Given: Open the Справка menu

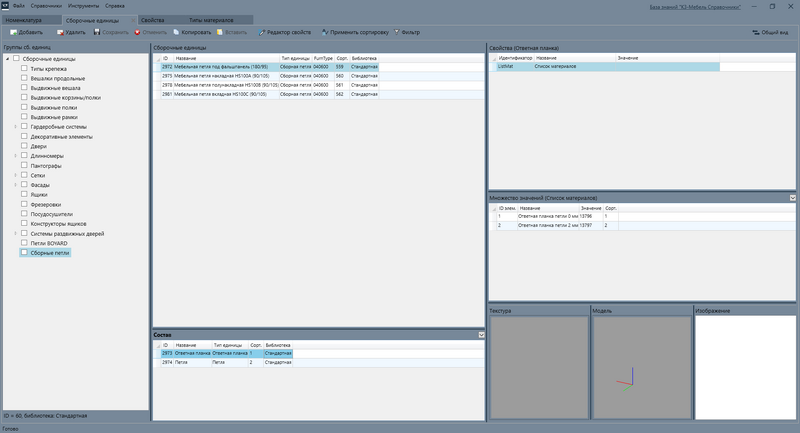Looking at the screenshot, I should (x=115, y=6).
